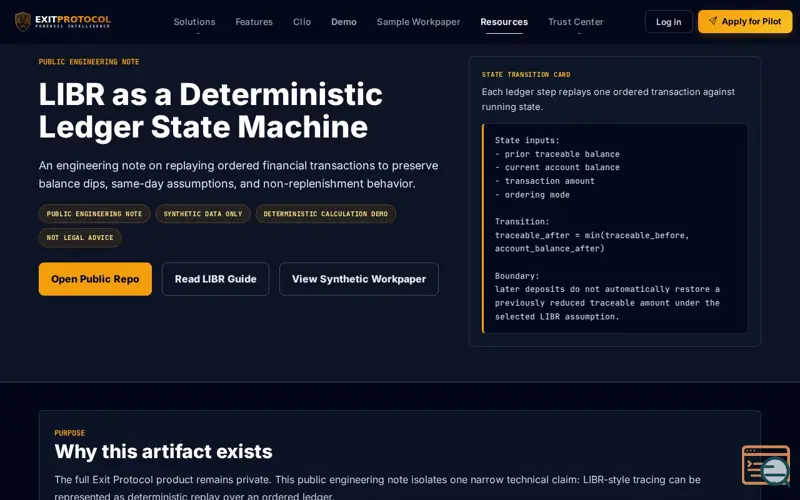Screen dimensions: 800x500
Task: Click the PURPOSE label
Action: point(70,433)
